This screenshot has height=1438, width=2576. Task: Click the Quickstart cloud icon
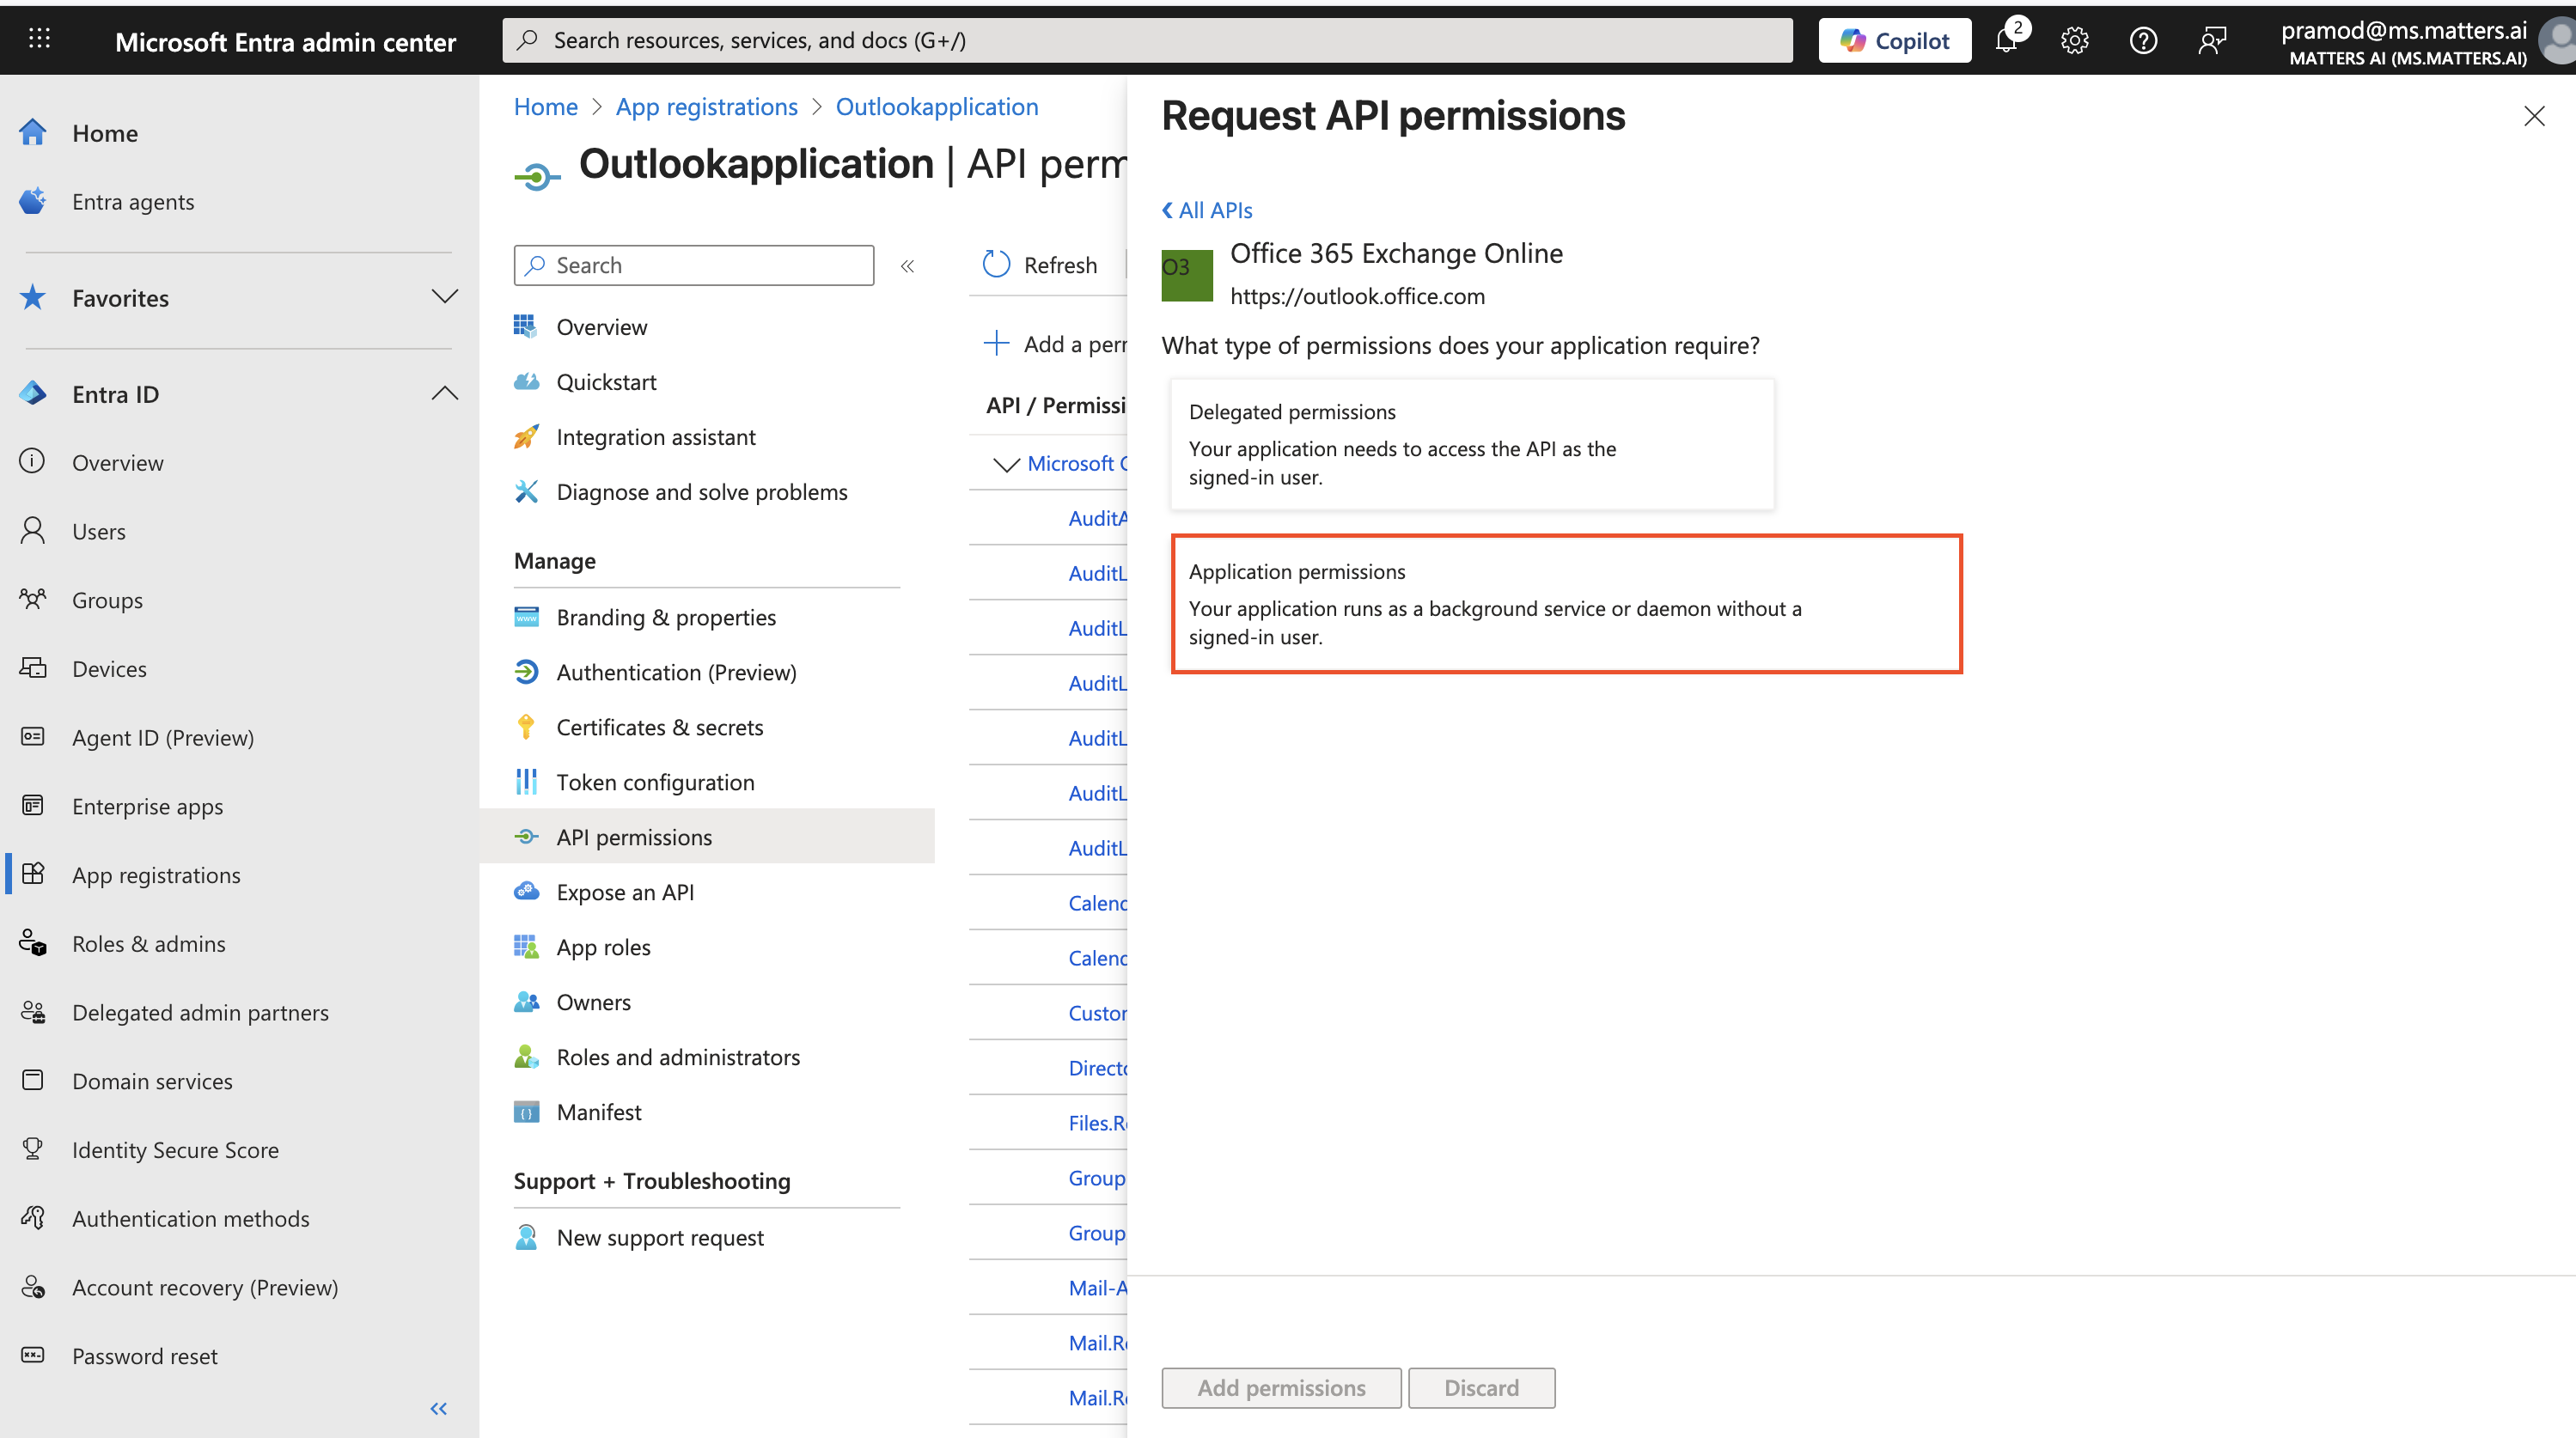[526, 382]
